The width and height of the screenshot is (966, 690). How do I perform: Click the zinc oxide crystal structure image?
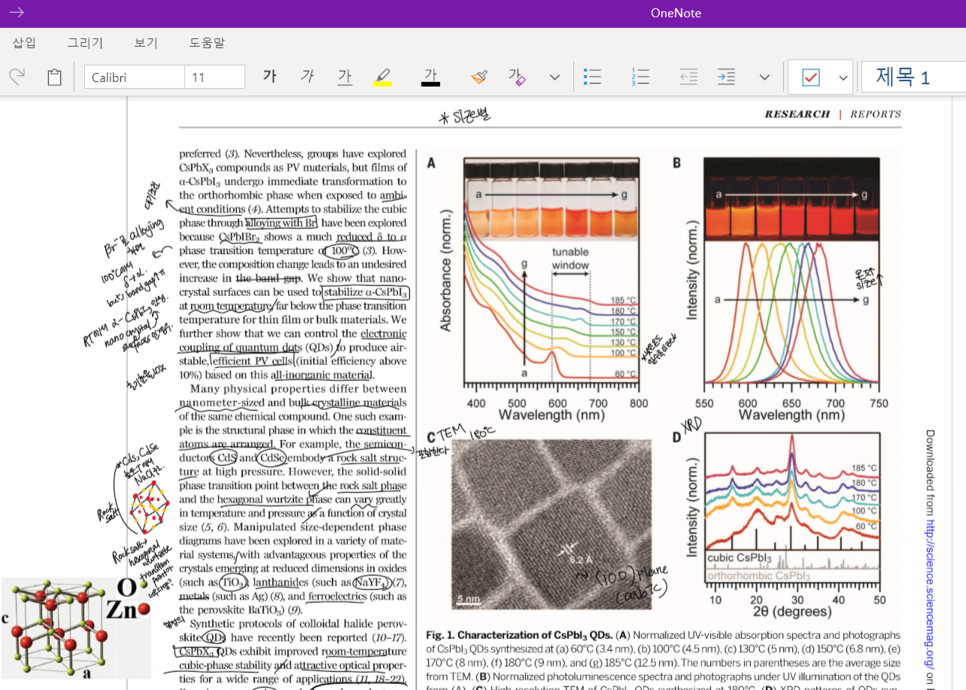click(75, 628)
